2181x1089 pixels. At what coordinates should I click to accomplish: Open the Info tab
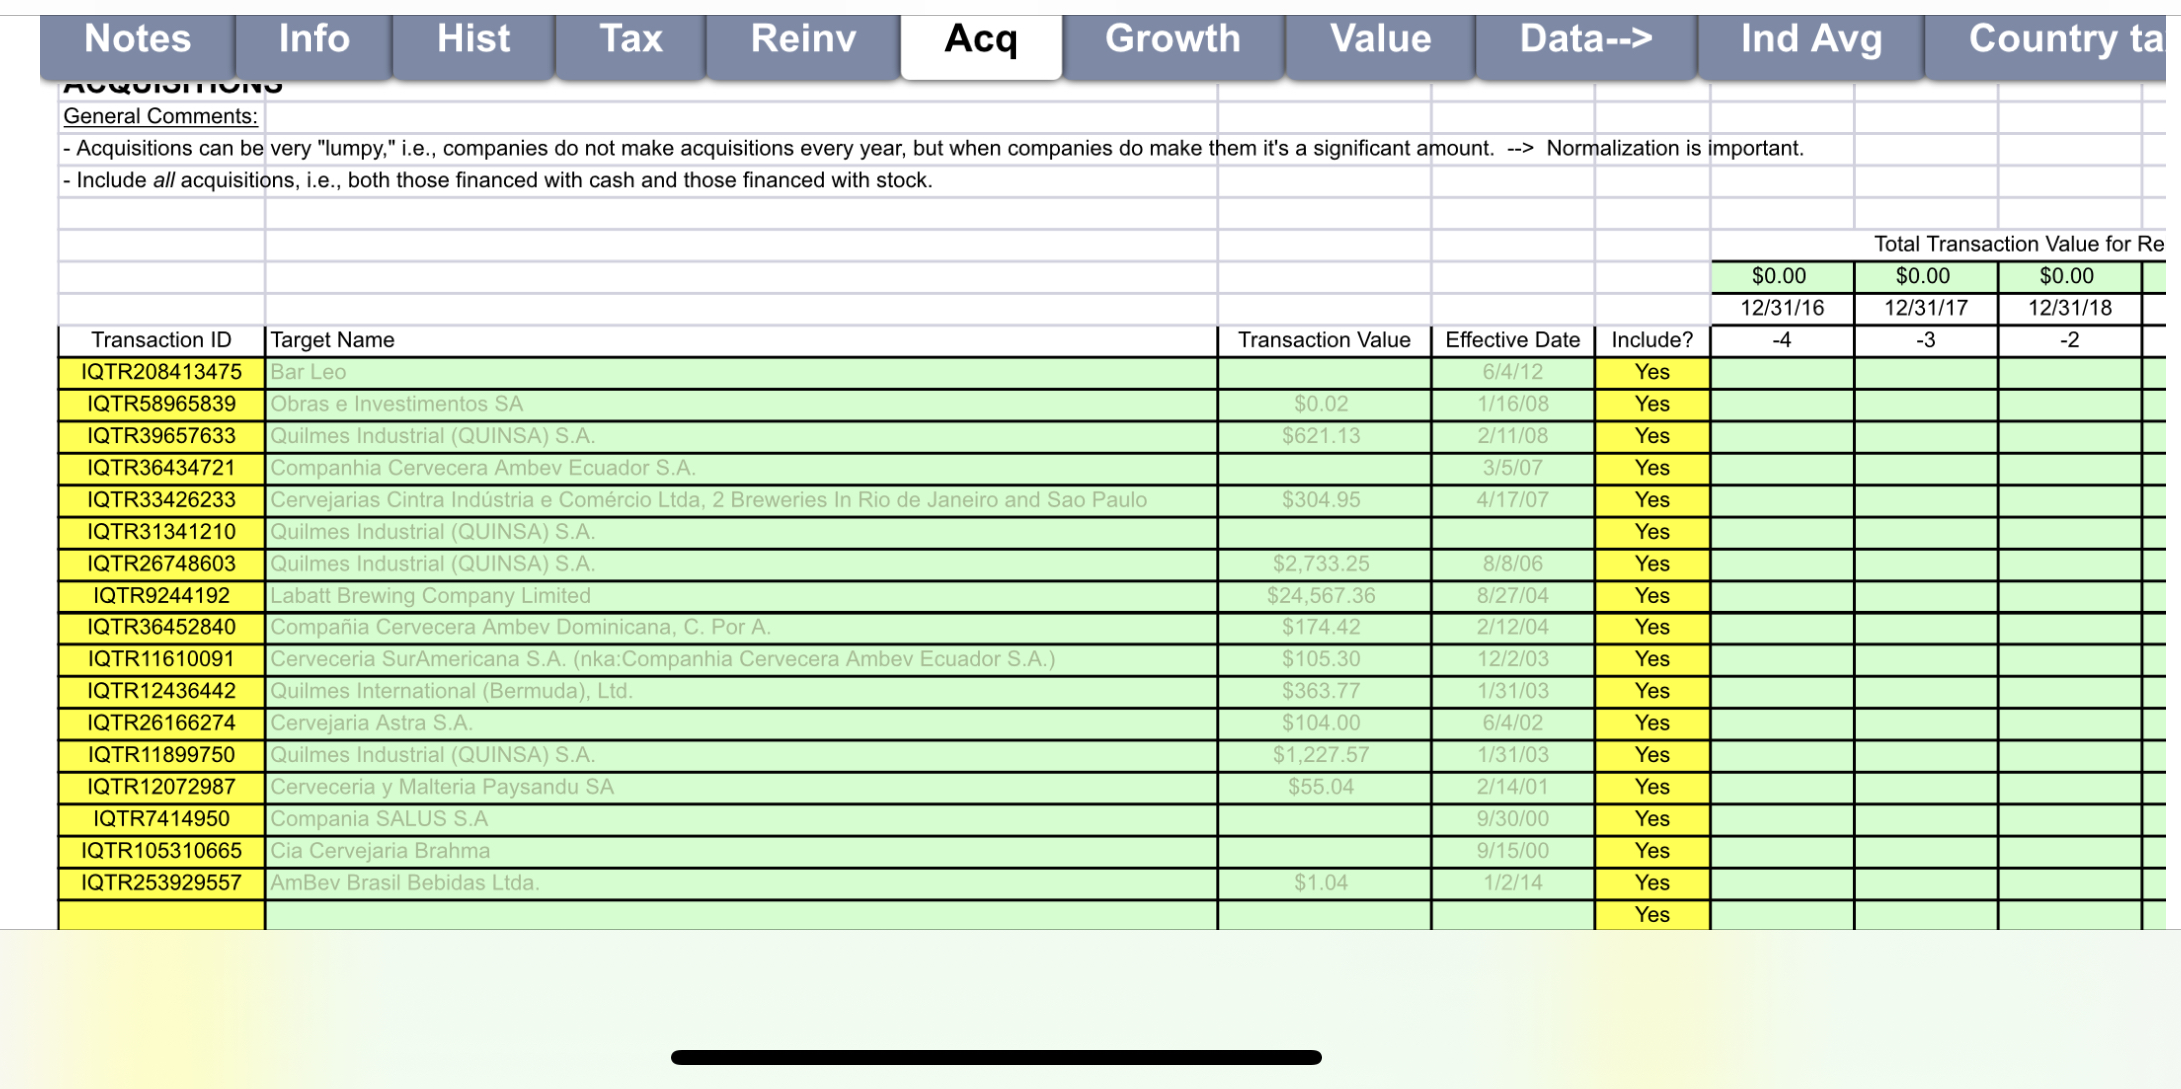coord(312,40)
